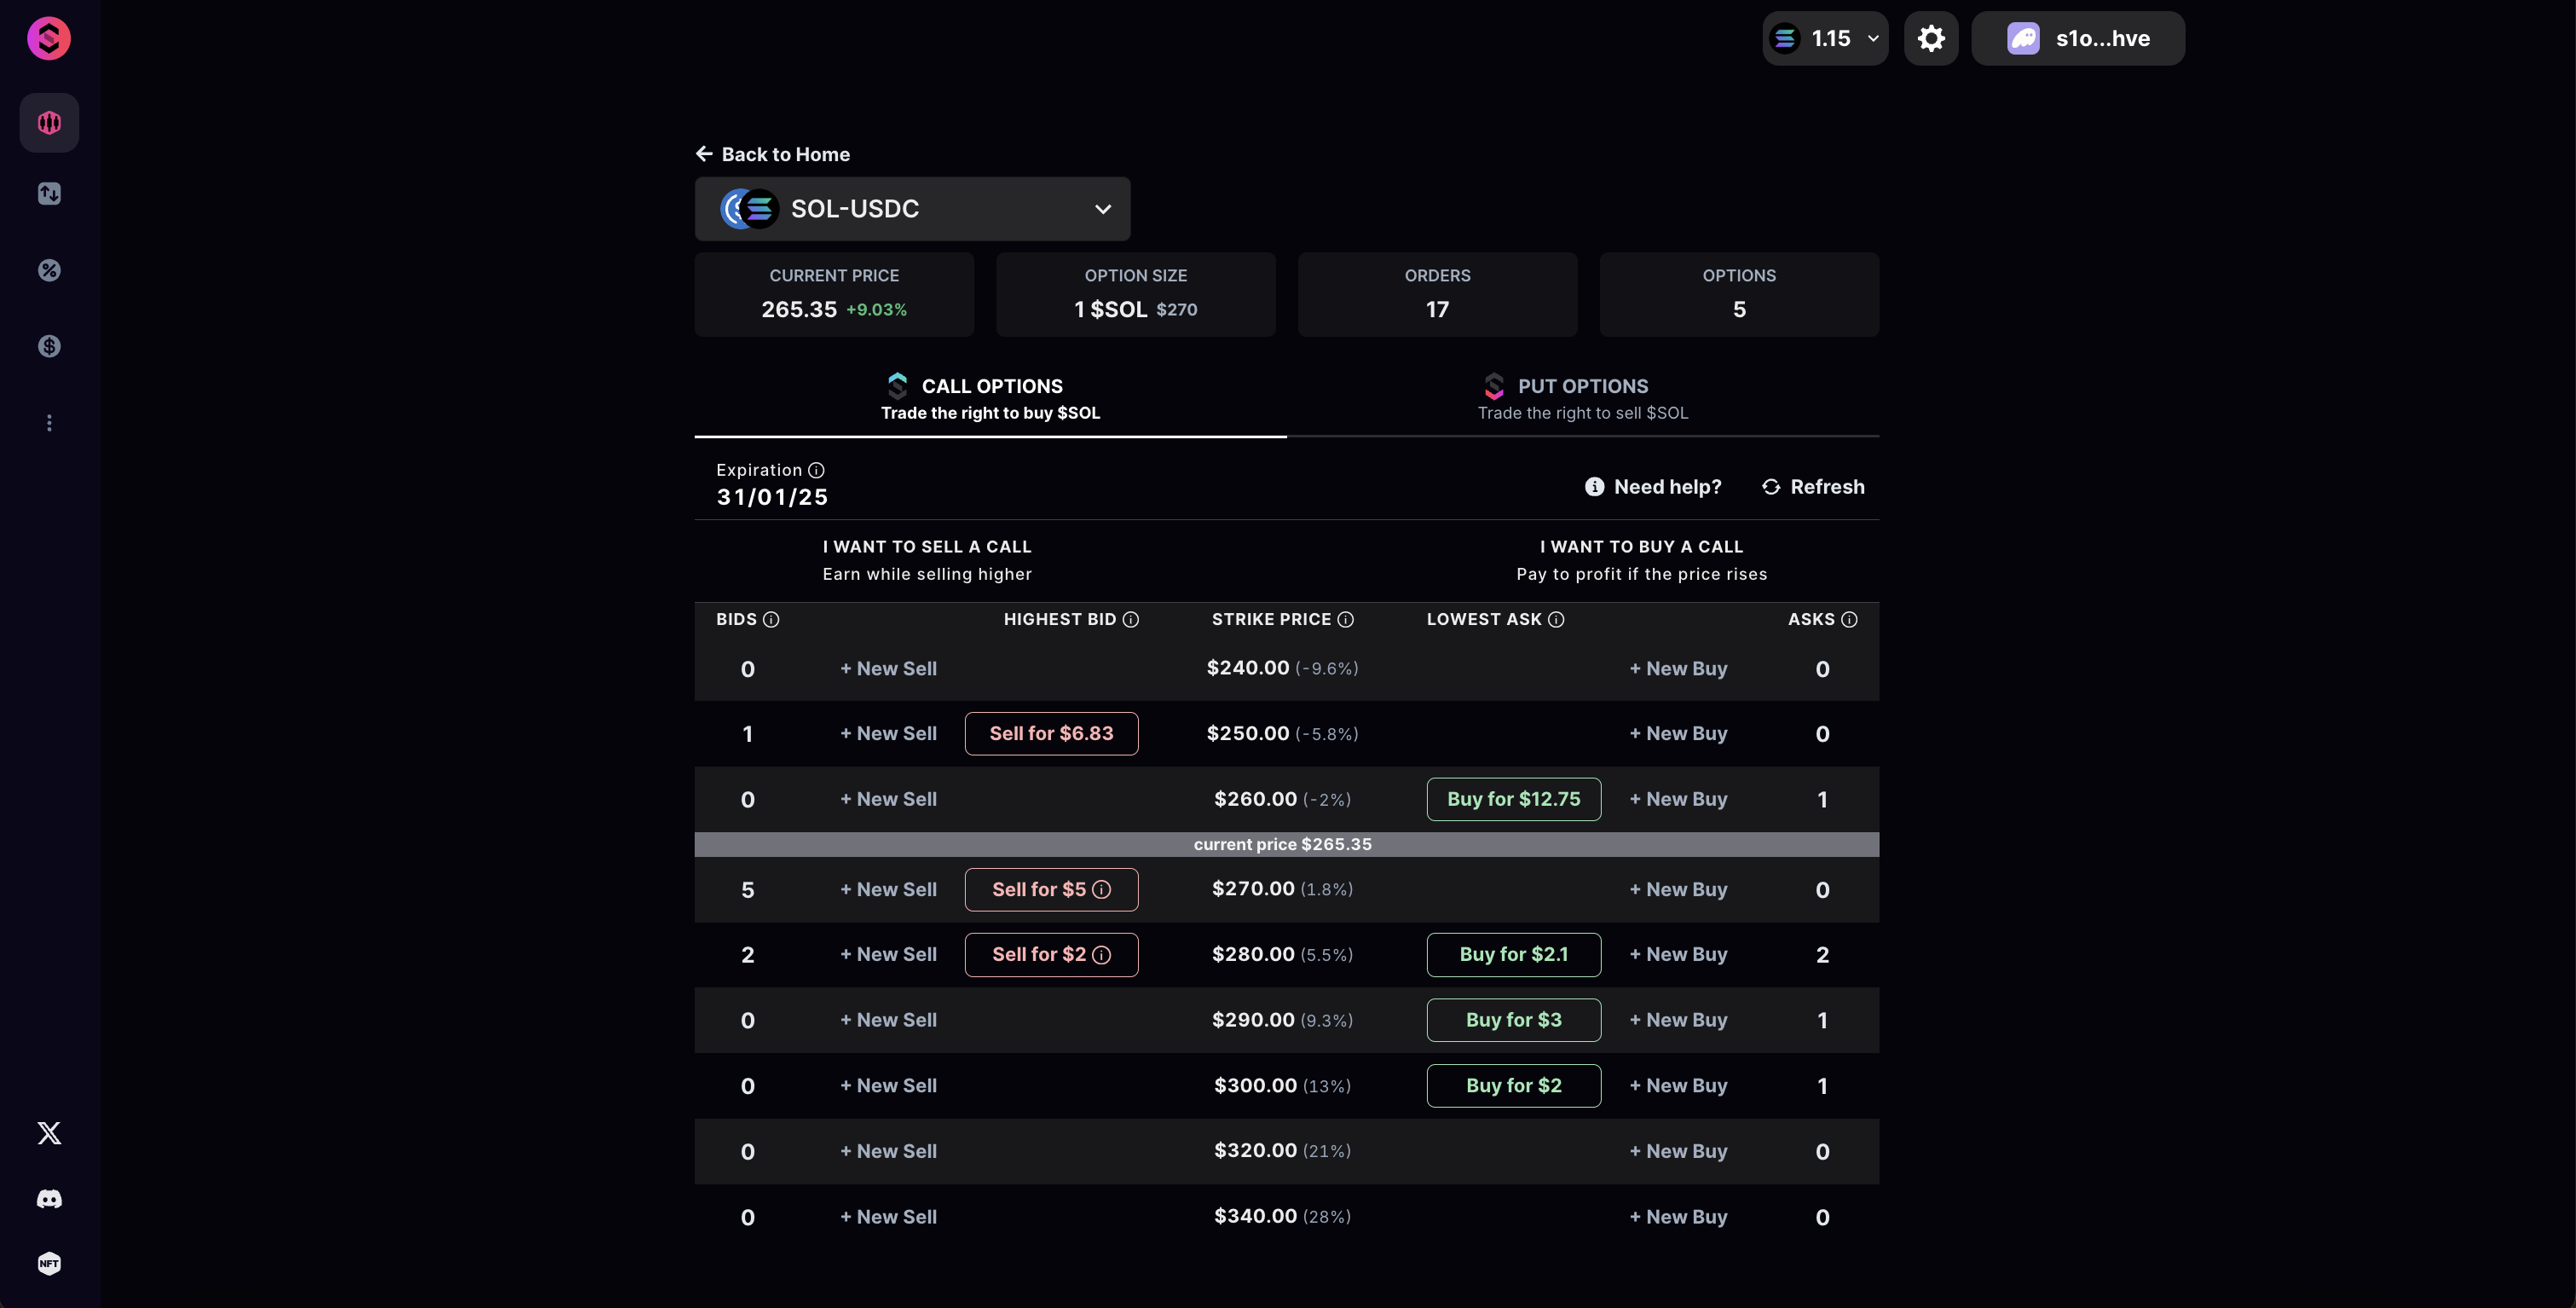Screen dimensions: 2576x1308
Task: Click New Buy for the $340.00 strike
Action: coord(1678,1217)
